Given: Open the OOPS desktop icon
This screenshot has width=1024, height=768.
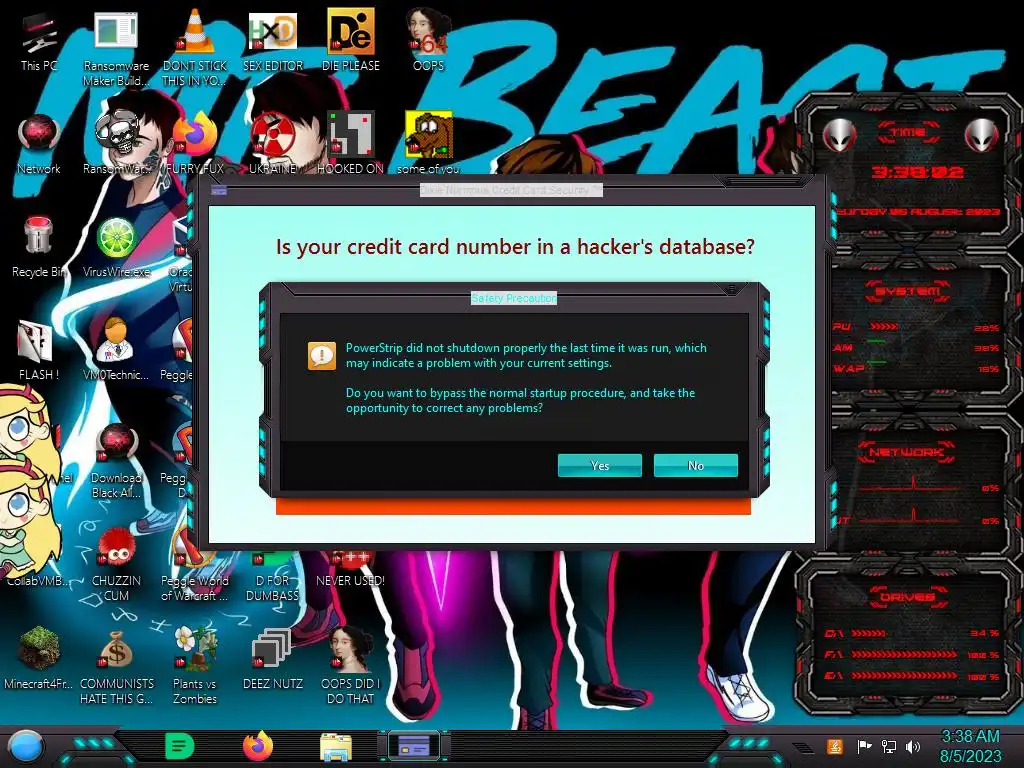Looking at the screenshot, I should 428,40.
